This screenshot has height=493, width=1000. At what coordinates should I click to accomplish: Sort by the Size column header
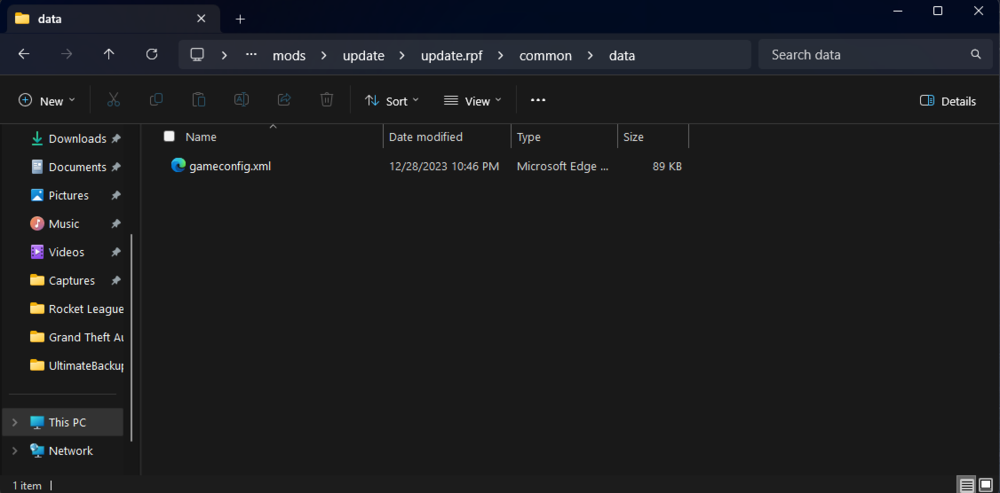point(633,136)
